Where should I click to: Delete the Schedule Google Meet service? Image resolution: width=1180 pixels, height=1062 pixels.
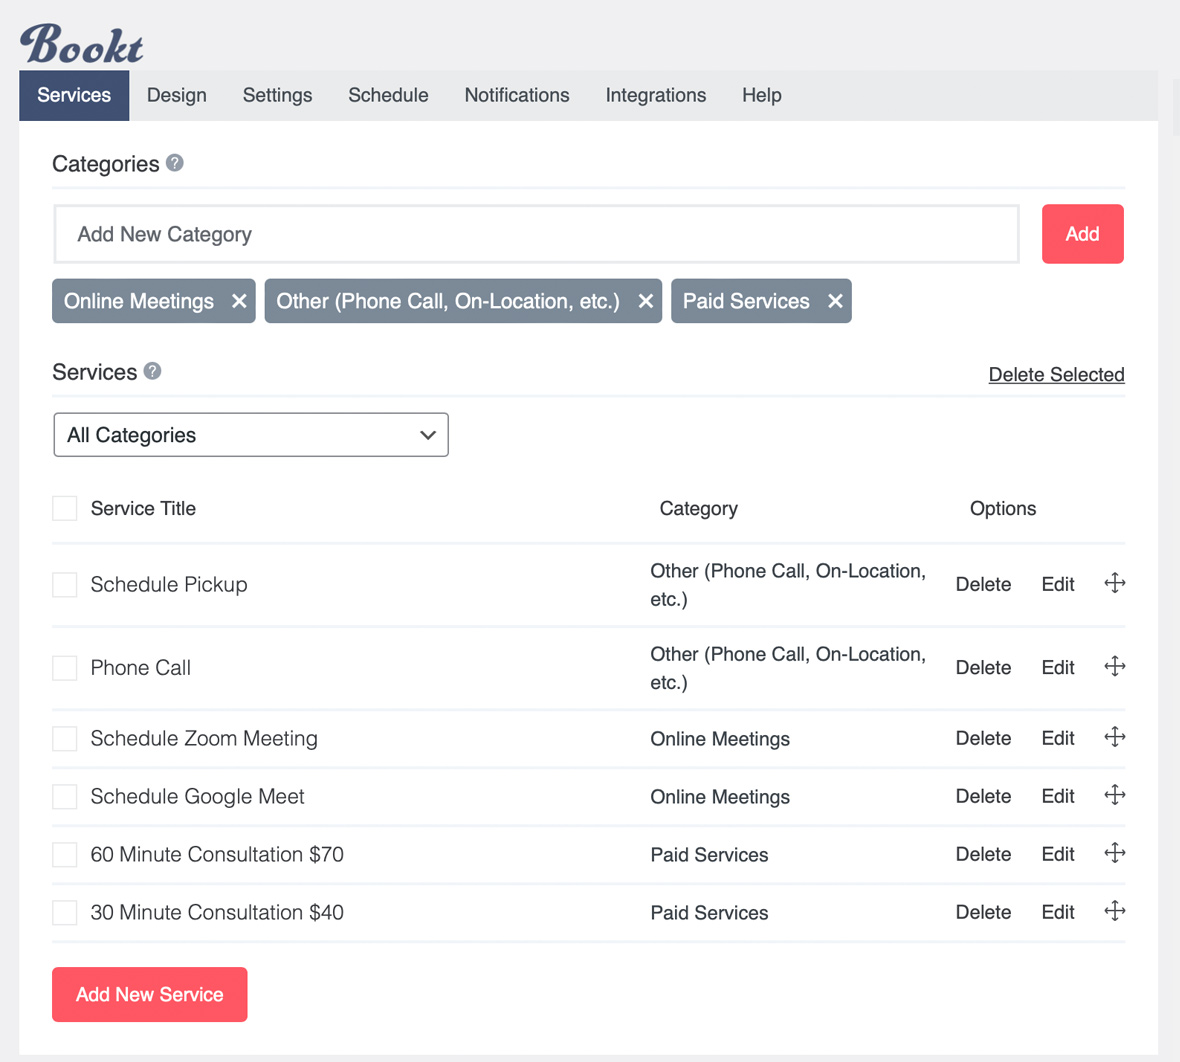click(983, 796)
